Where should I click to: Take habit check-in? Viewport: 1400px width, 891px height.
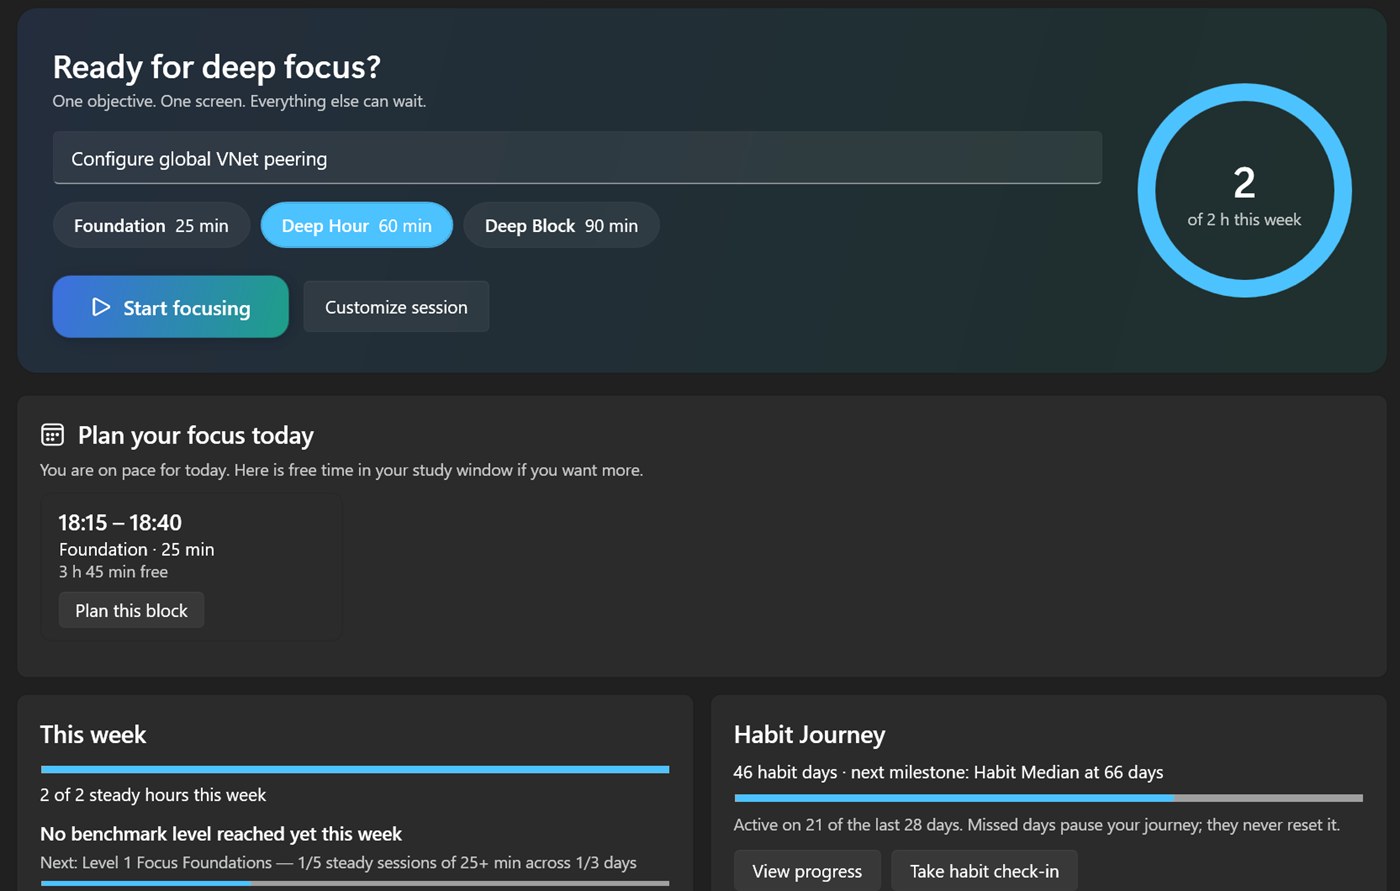(x=984, y=871)
